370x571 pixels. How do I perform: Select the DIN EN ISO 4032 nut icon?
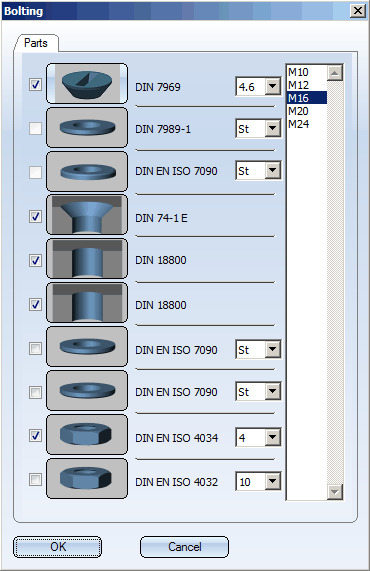(x=87, y=479)
